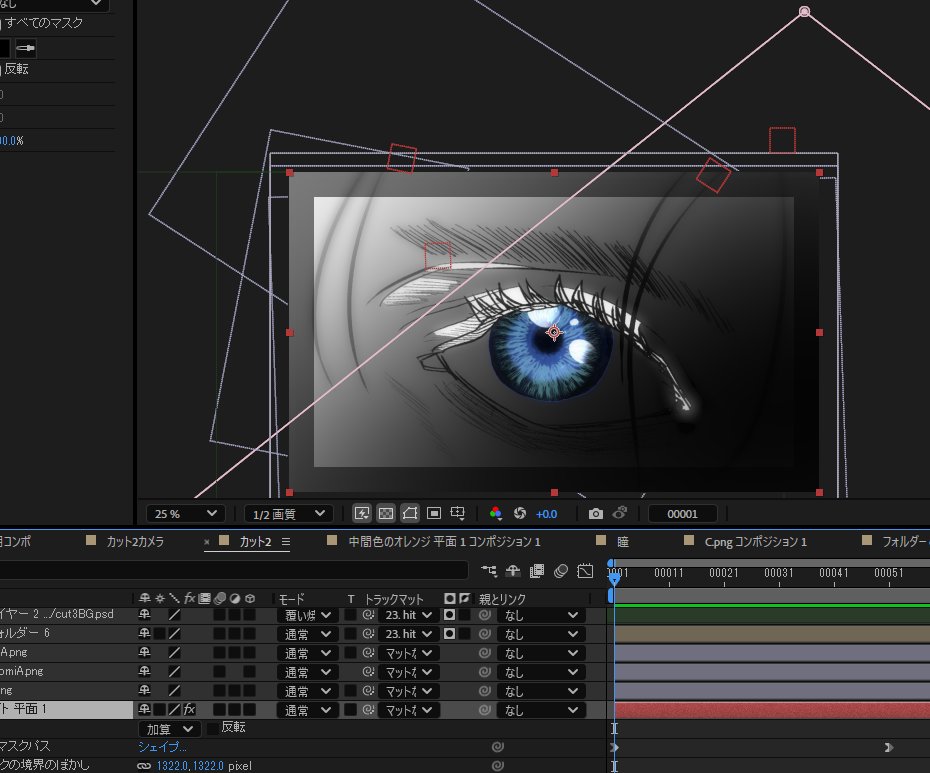Click the color swatch beside the eyedropper

coord(5,48)
